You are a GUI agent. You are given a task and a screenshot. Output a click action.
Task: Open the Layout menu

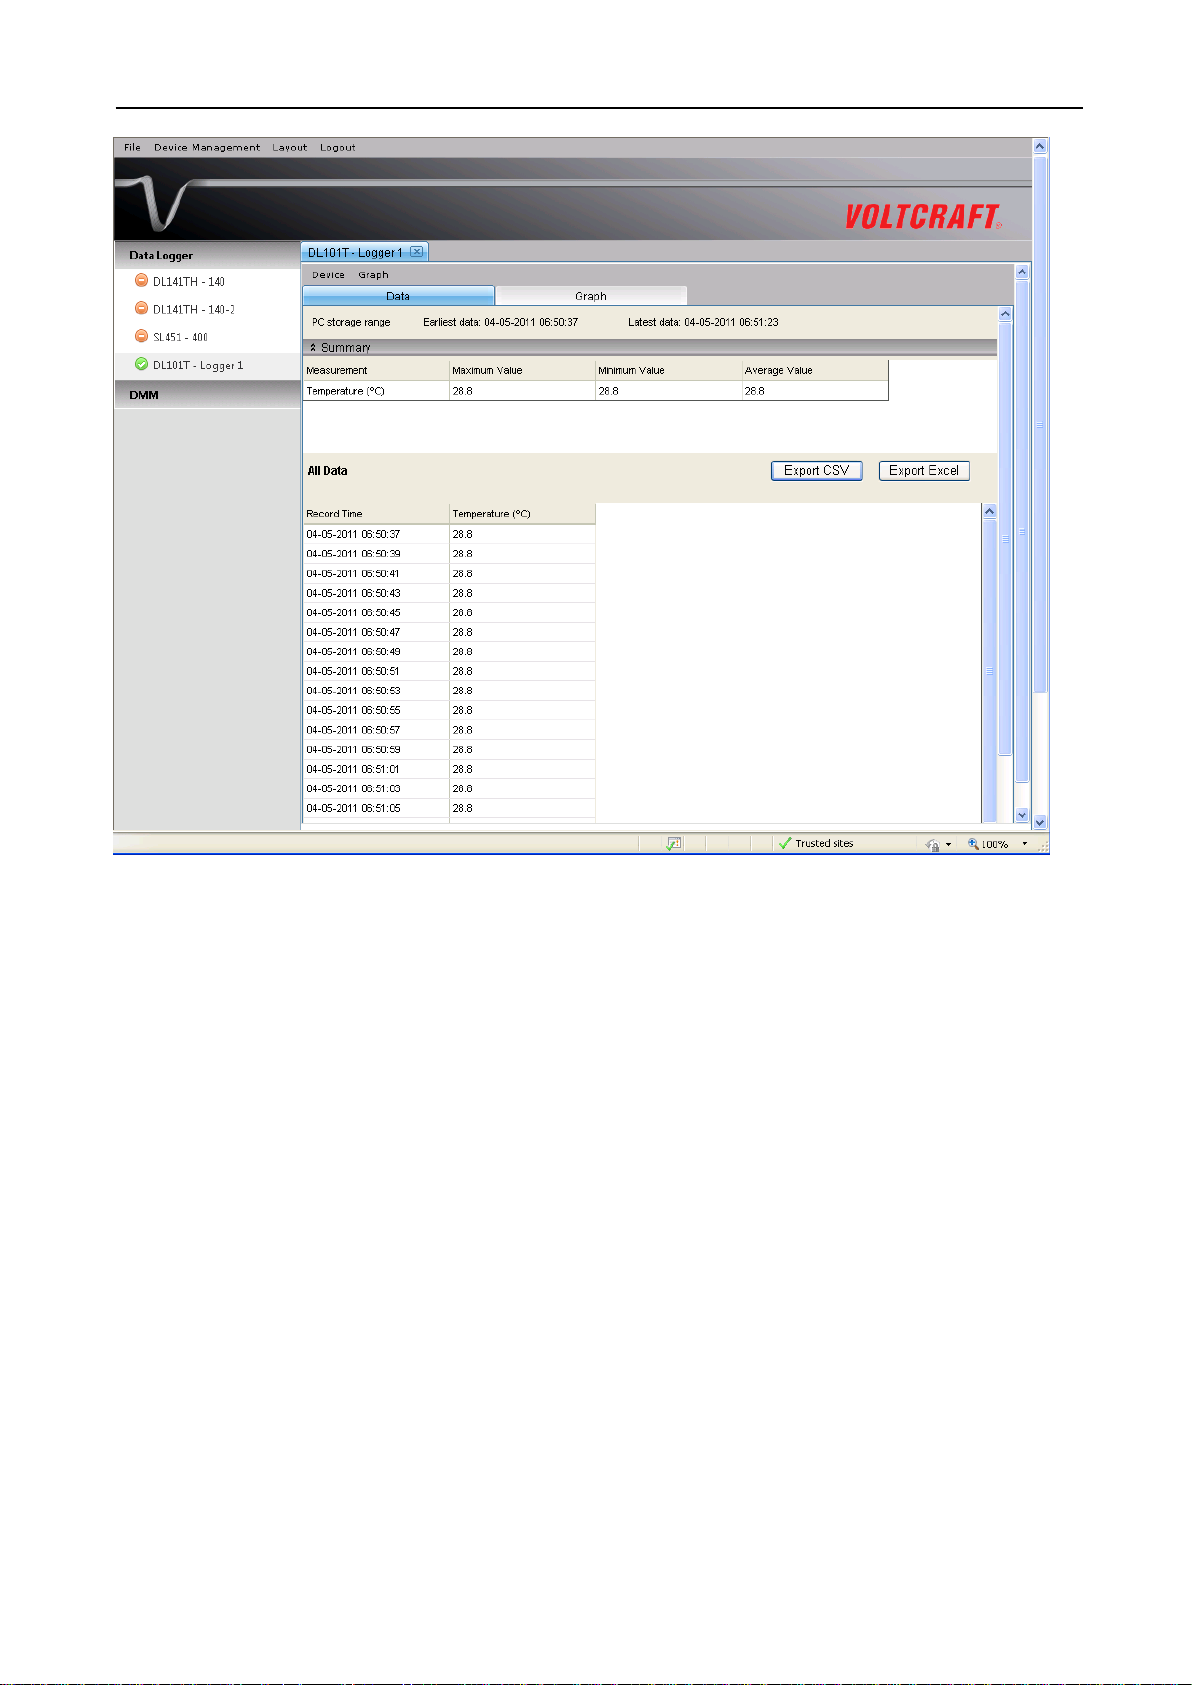pos(290,147)
